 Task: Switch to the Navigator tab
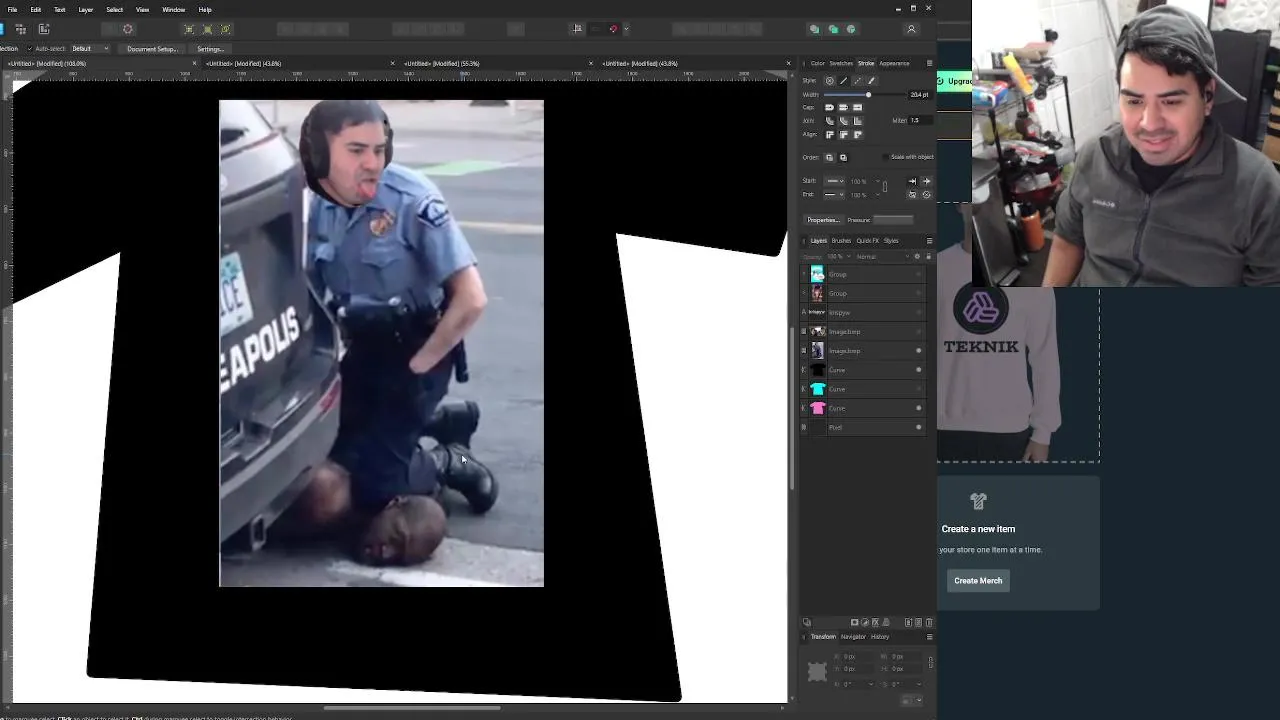click(x=853, y=636)
